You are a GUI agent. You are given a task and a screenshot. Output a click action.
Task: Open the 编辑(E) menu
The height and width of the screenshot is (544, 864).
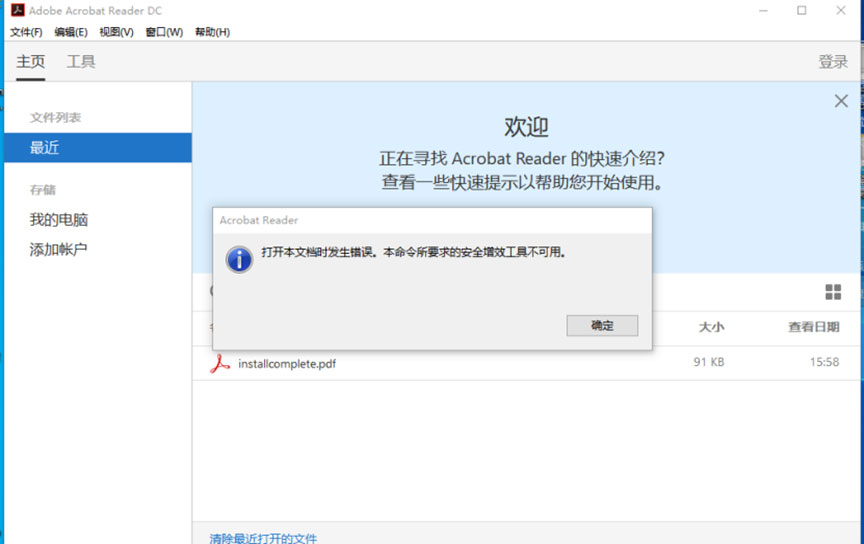(71, 32)
